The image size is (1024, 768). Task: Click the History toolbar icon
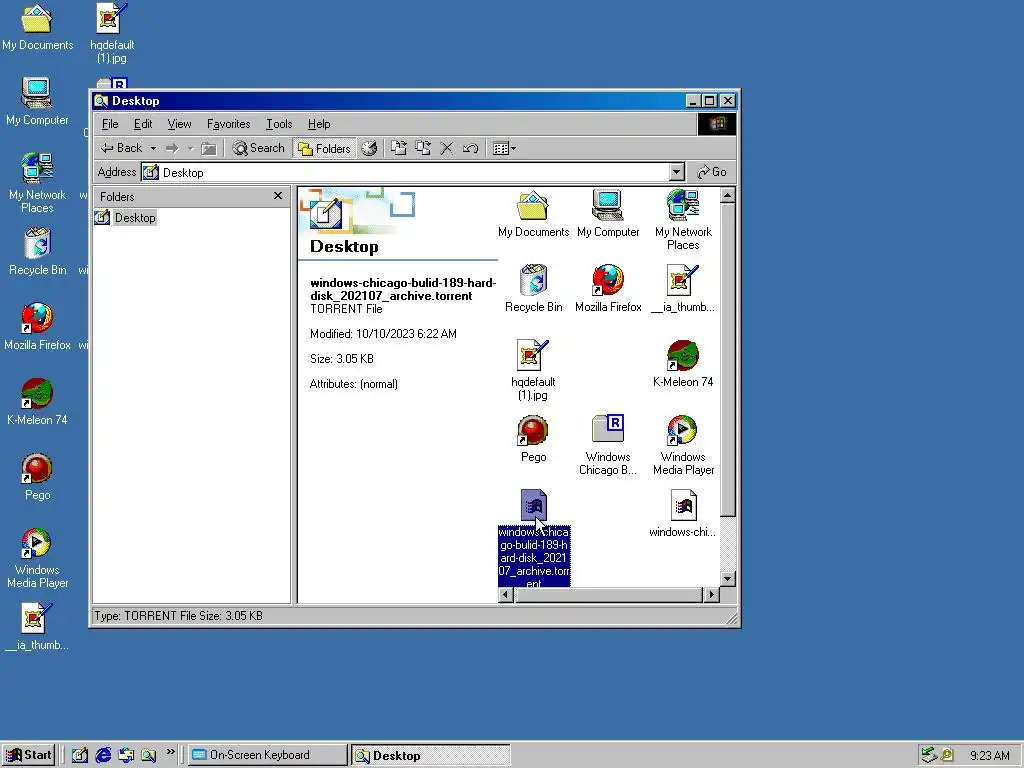tap(370, 149)
